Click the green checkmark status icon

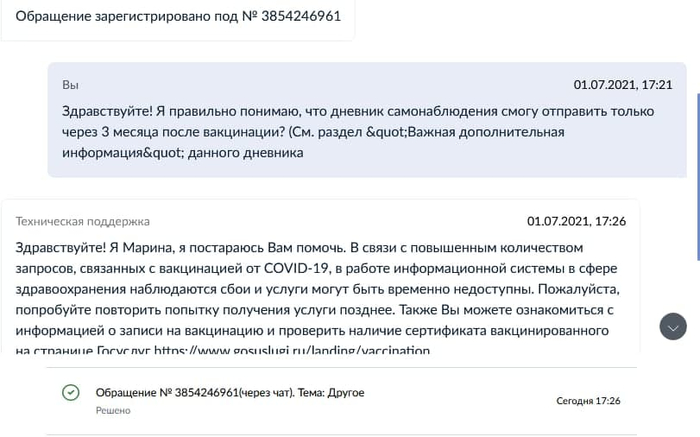(70, 393)
